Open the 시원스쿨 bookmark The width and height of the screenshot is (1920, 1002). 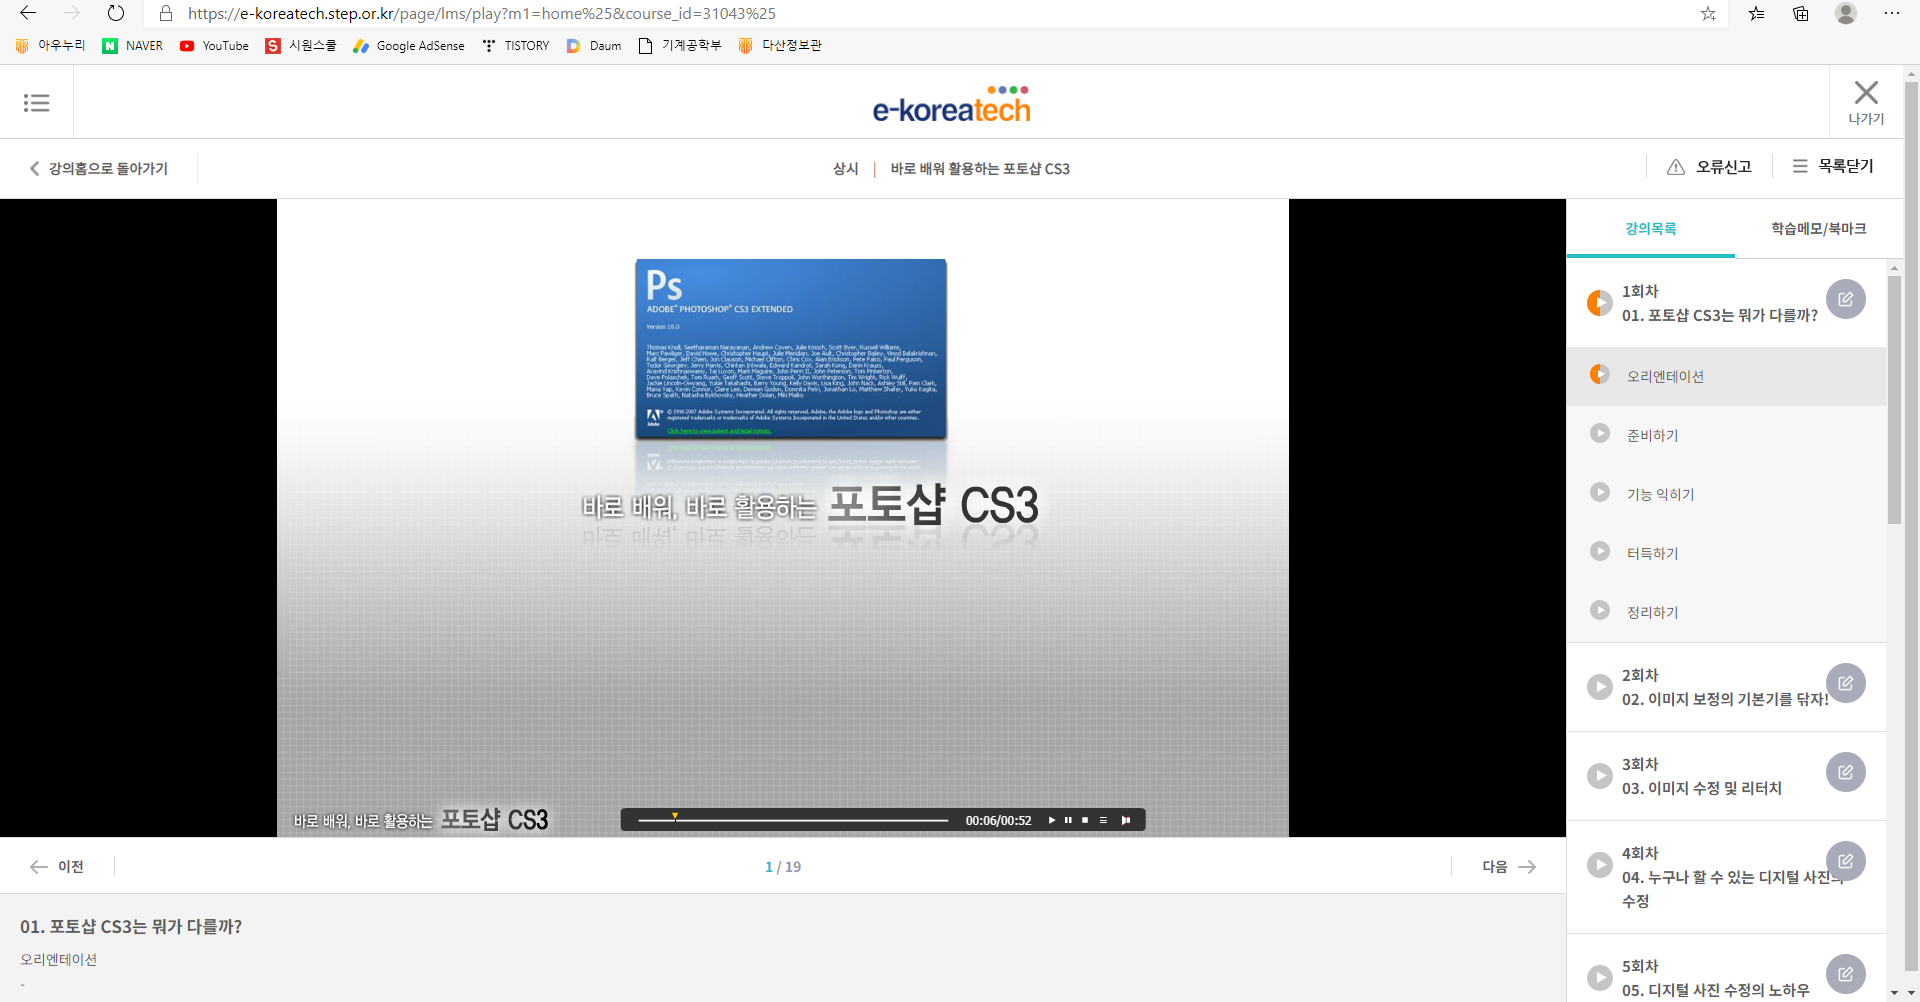pos(301,45)
